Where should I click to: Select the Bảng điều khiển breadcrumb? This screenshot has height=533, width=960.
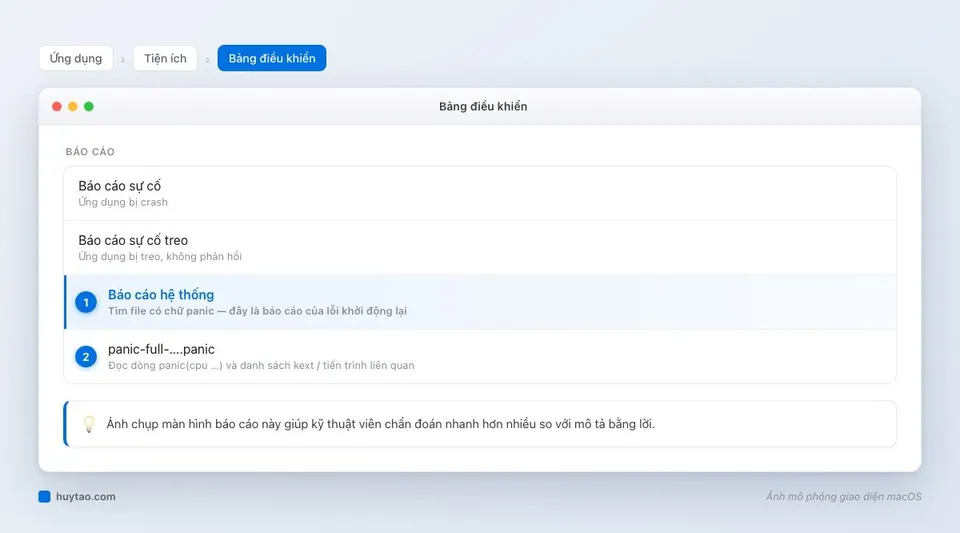pos(272,58)
